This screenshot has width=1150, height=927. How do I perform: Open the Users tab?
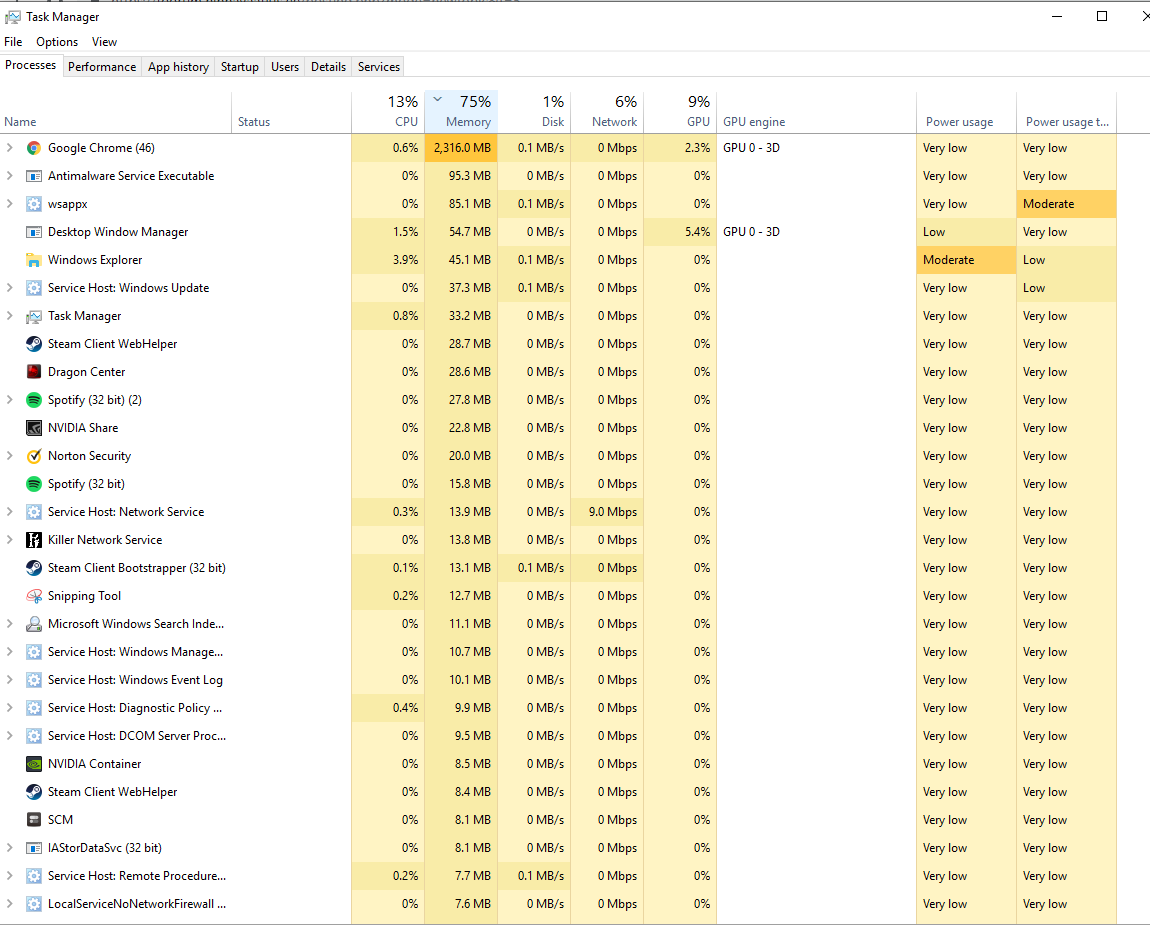(285, 67)
